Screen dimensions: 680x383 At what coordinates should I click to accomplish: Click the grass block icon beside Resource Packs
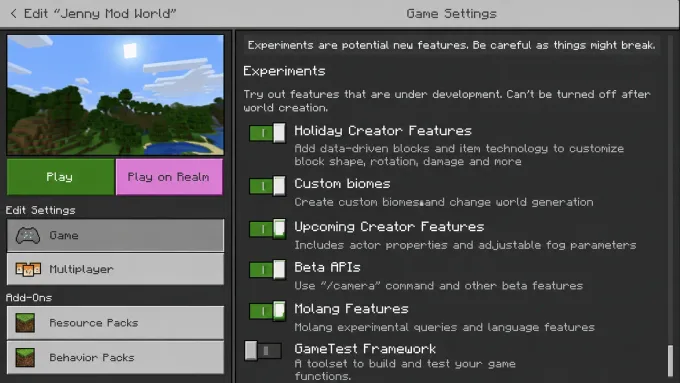point(25,323)
